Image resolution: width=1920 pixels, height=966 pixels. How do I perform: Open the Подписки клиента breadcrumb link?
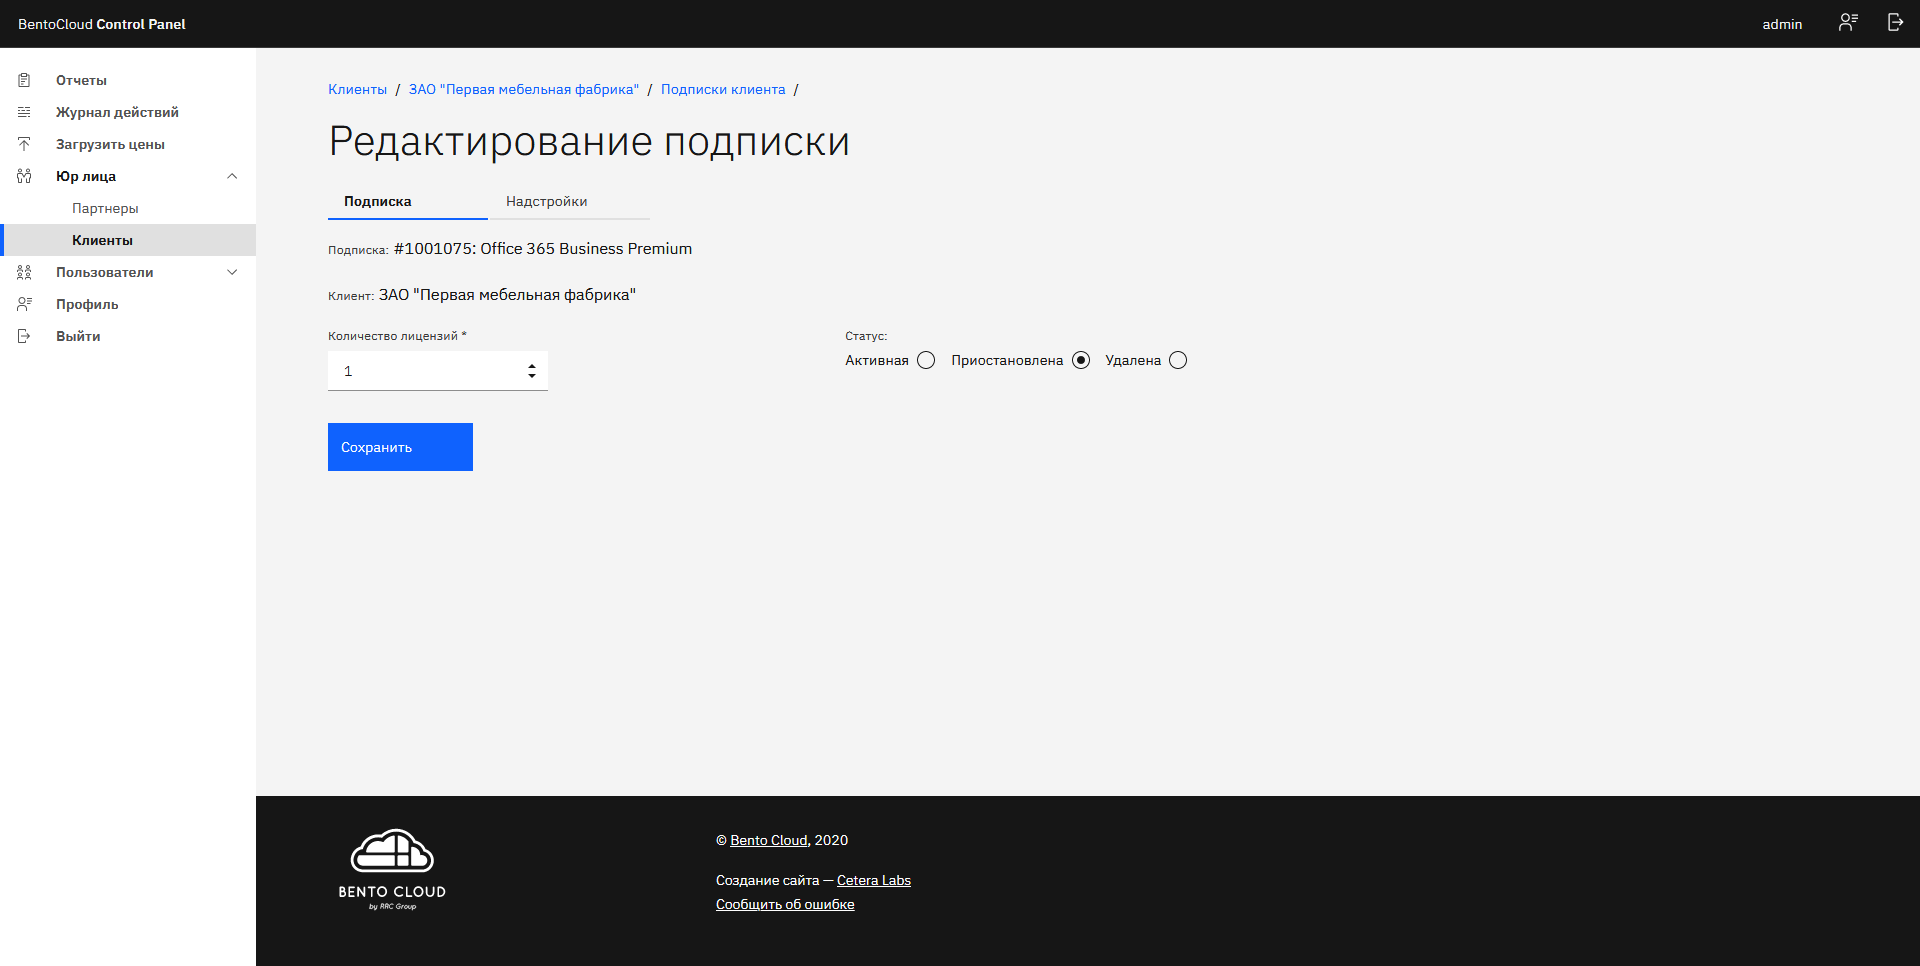(x=722, y=89)
